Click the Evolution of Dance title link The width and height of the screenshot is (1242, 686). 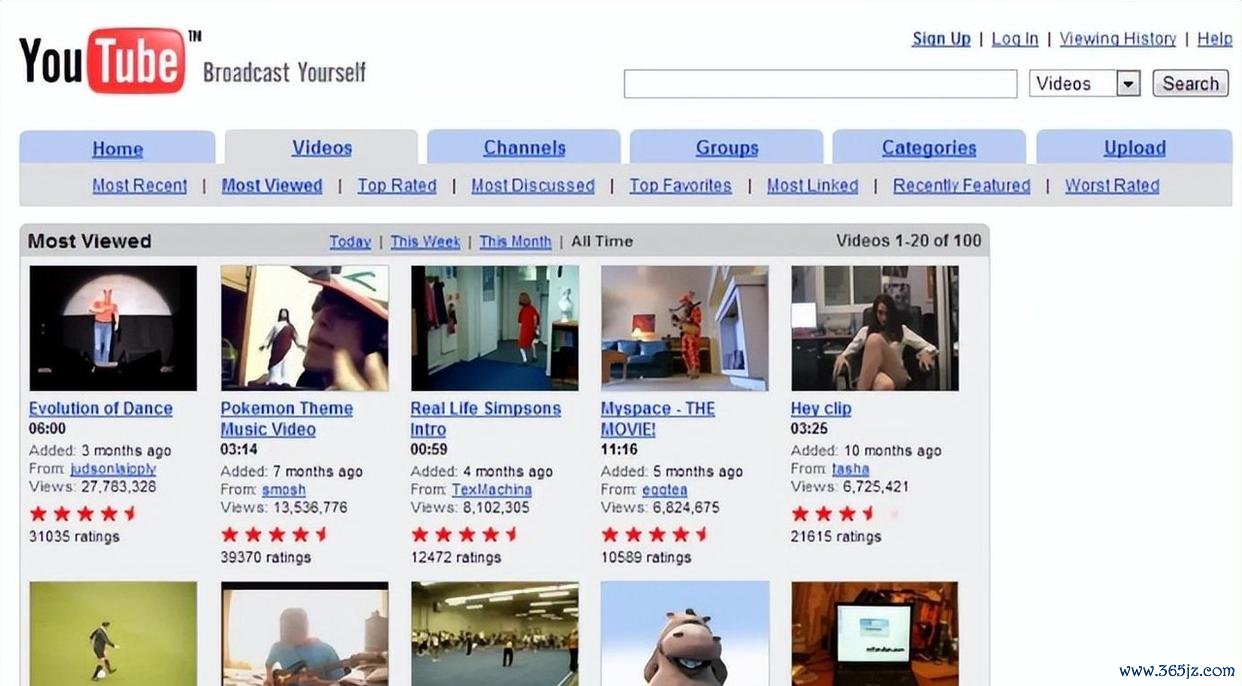click(x=101, y=408)
